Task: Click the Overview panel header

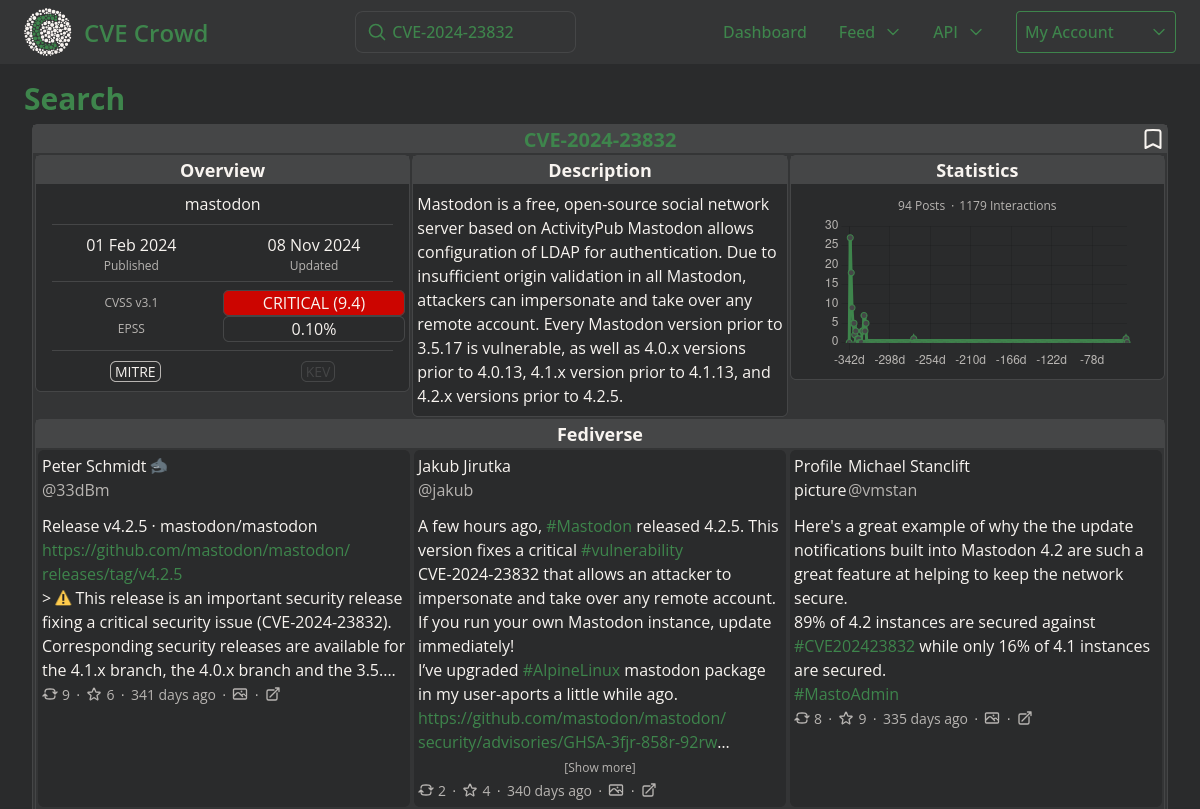Action: (x=223, y=170)
